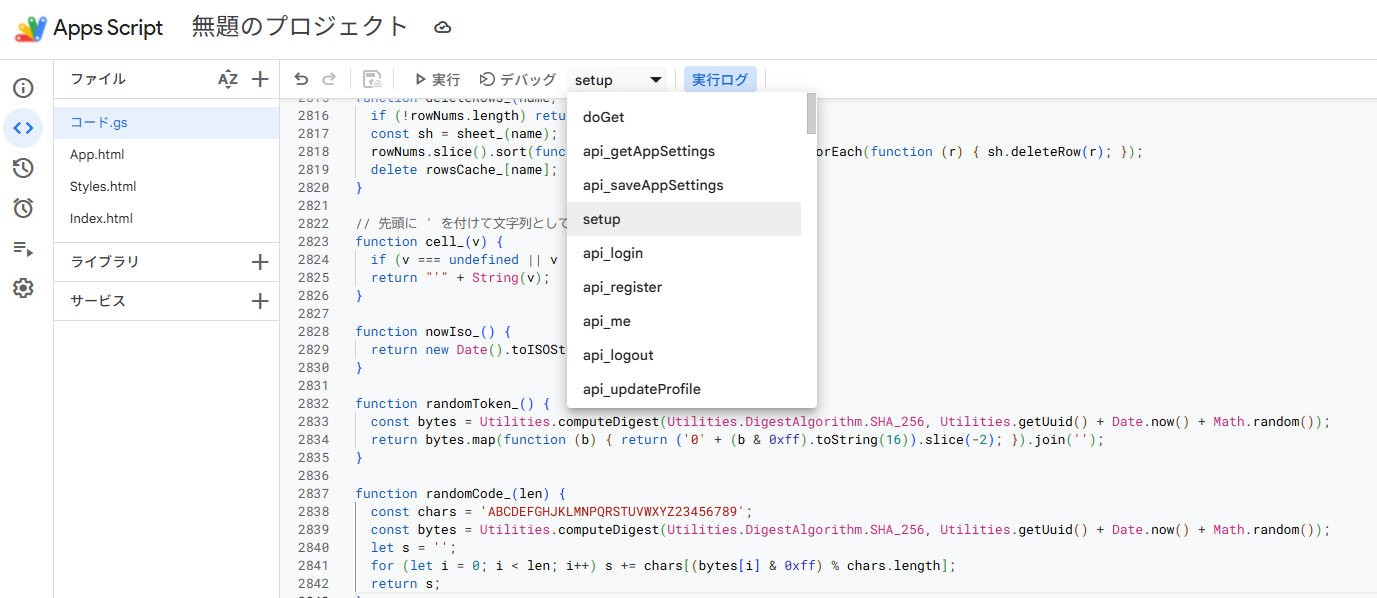Click the サービス section label
1377x598 pixels.
tap(98, 301)
